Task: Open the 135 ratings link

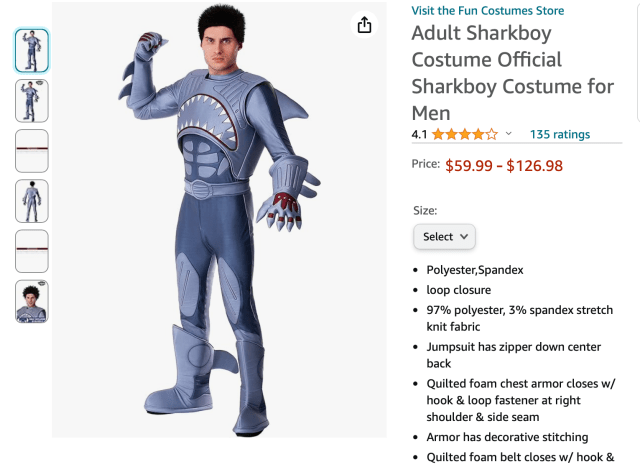Action: coord(560,134)
